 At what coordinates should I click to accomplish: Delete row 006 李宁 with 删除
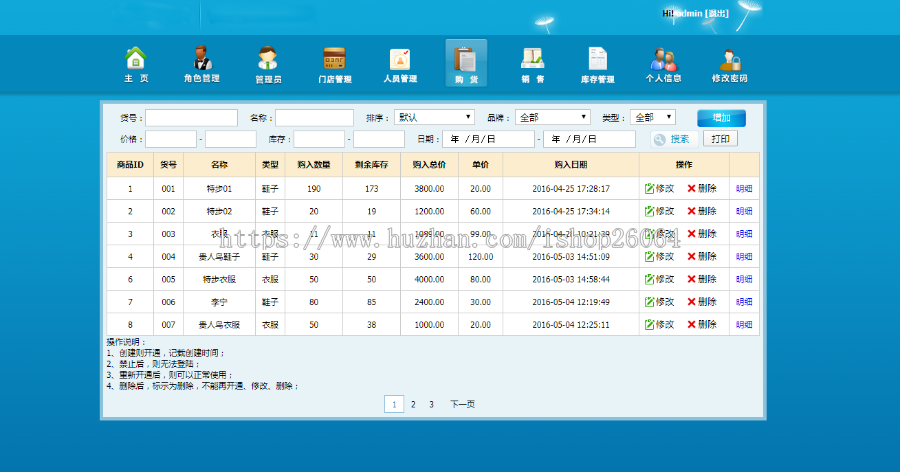click(701, 302)
